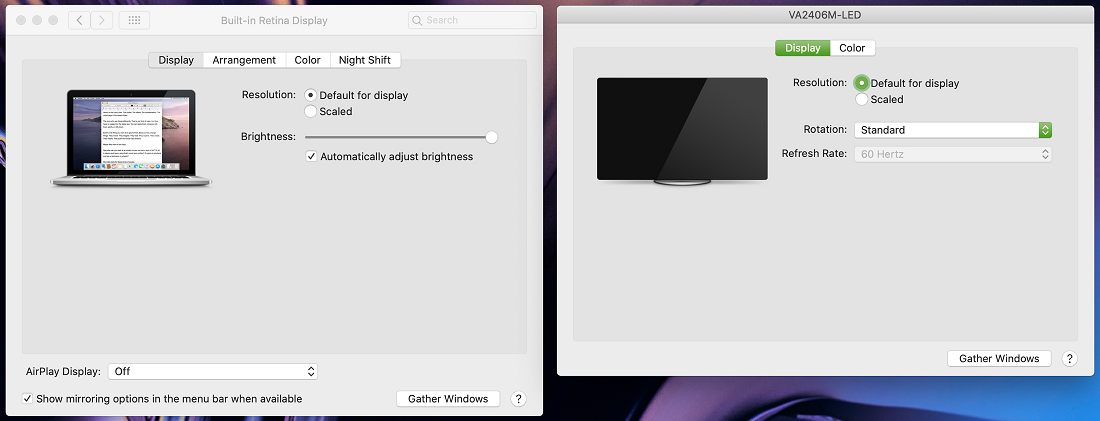The width and height of the screenshot is (1100, 421).
Task: Toggle show mirroring options in menu bar
Action: pyautogui.click(x=28, y=399)
